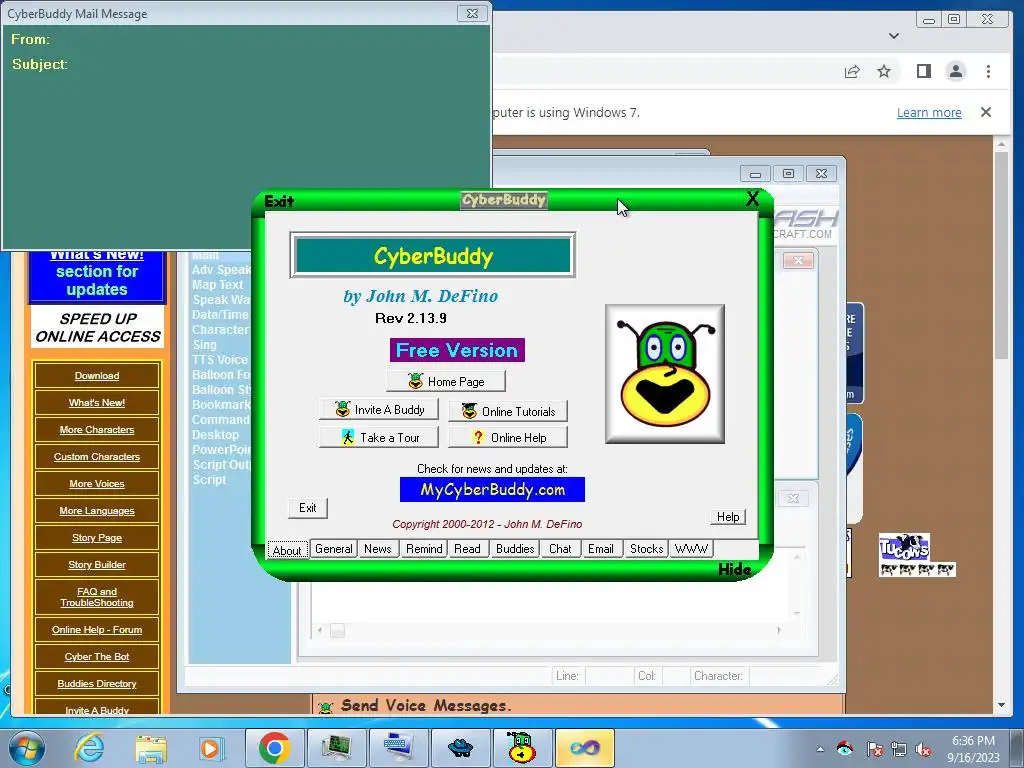
Task: Open the Email tab
Action: coord(601,549)
